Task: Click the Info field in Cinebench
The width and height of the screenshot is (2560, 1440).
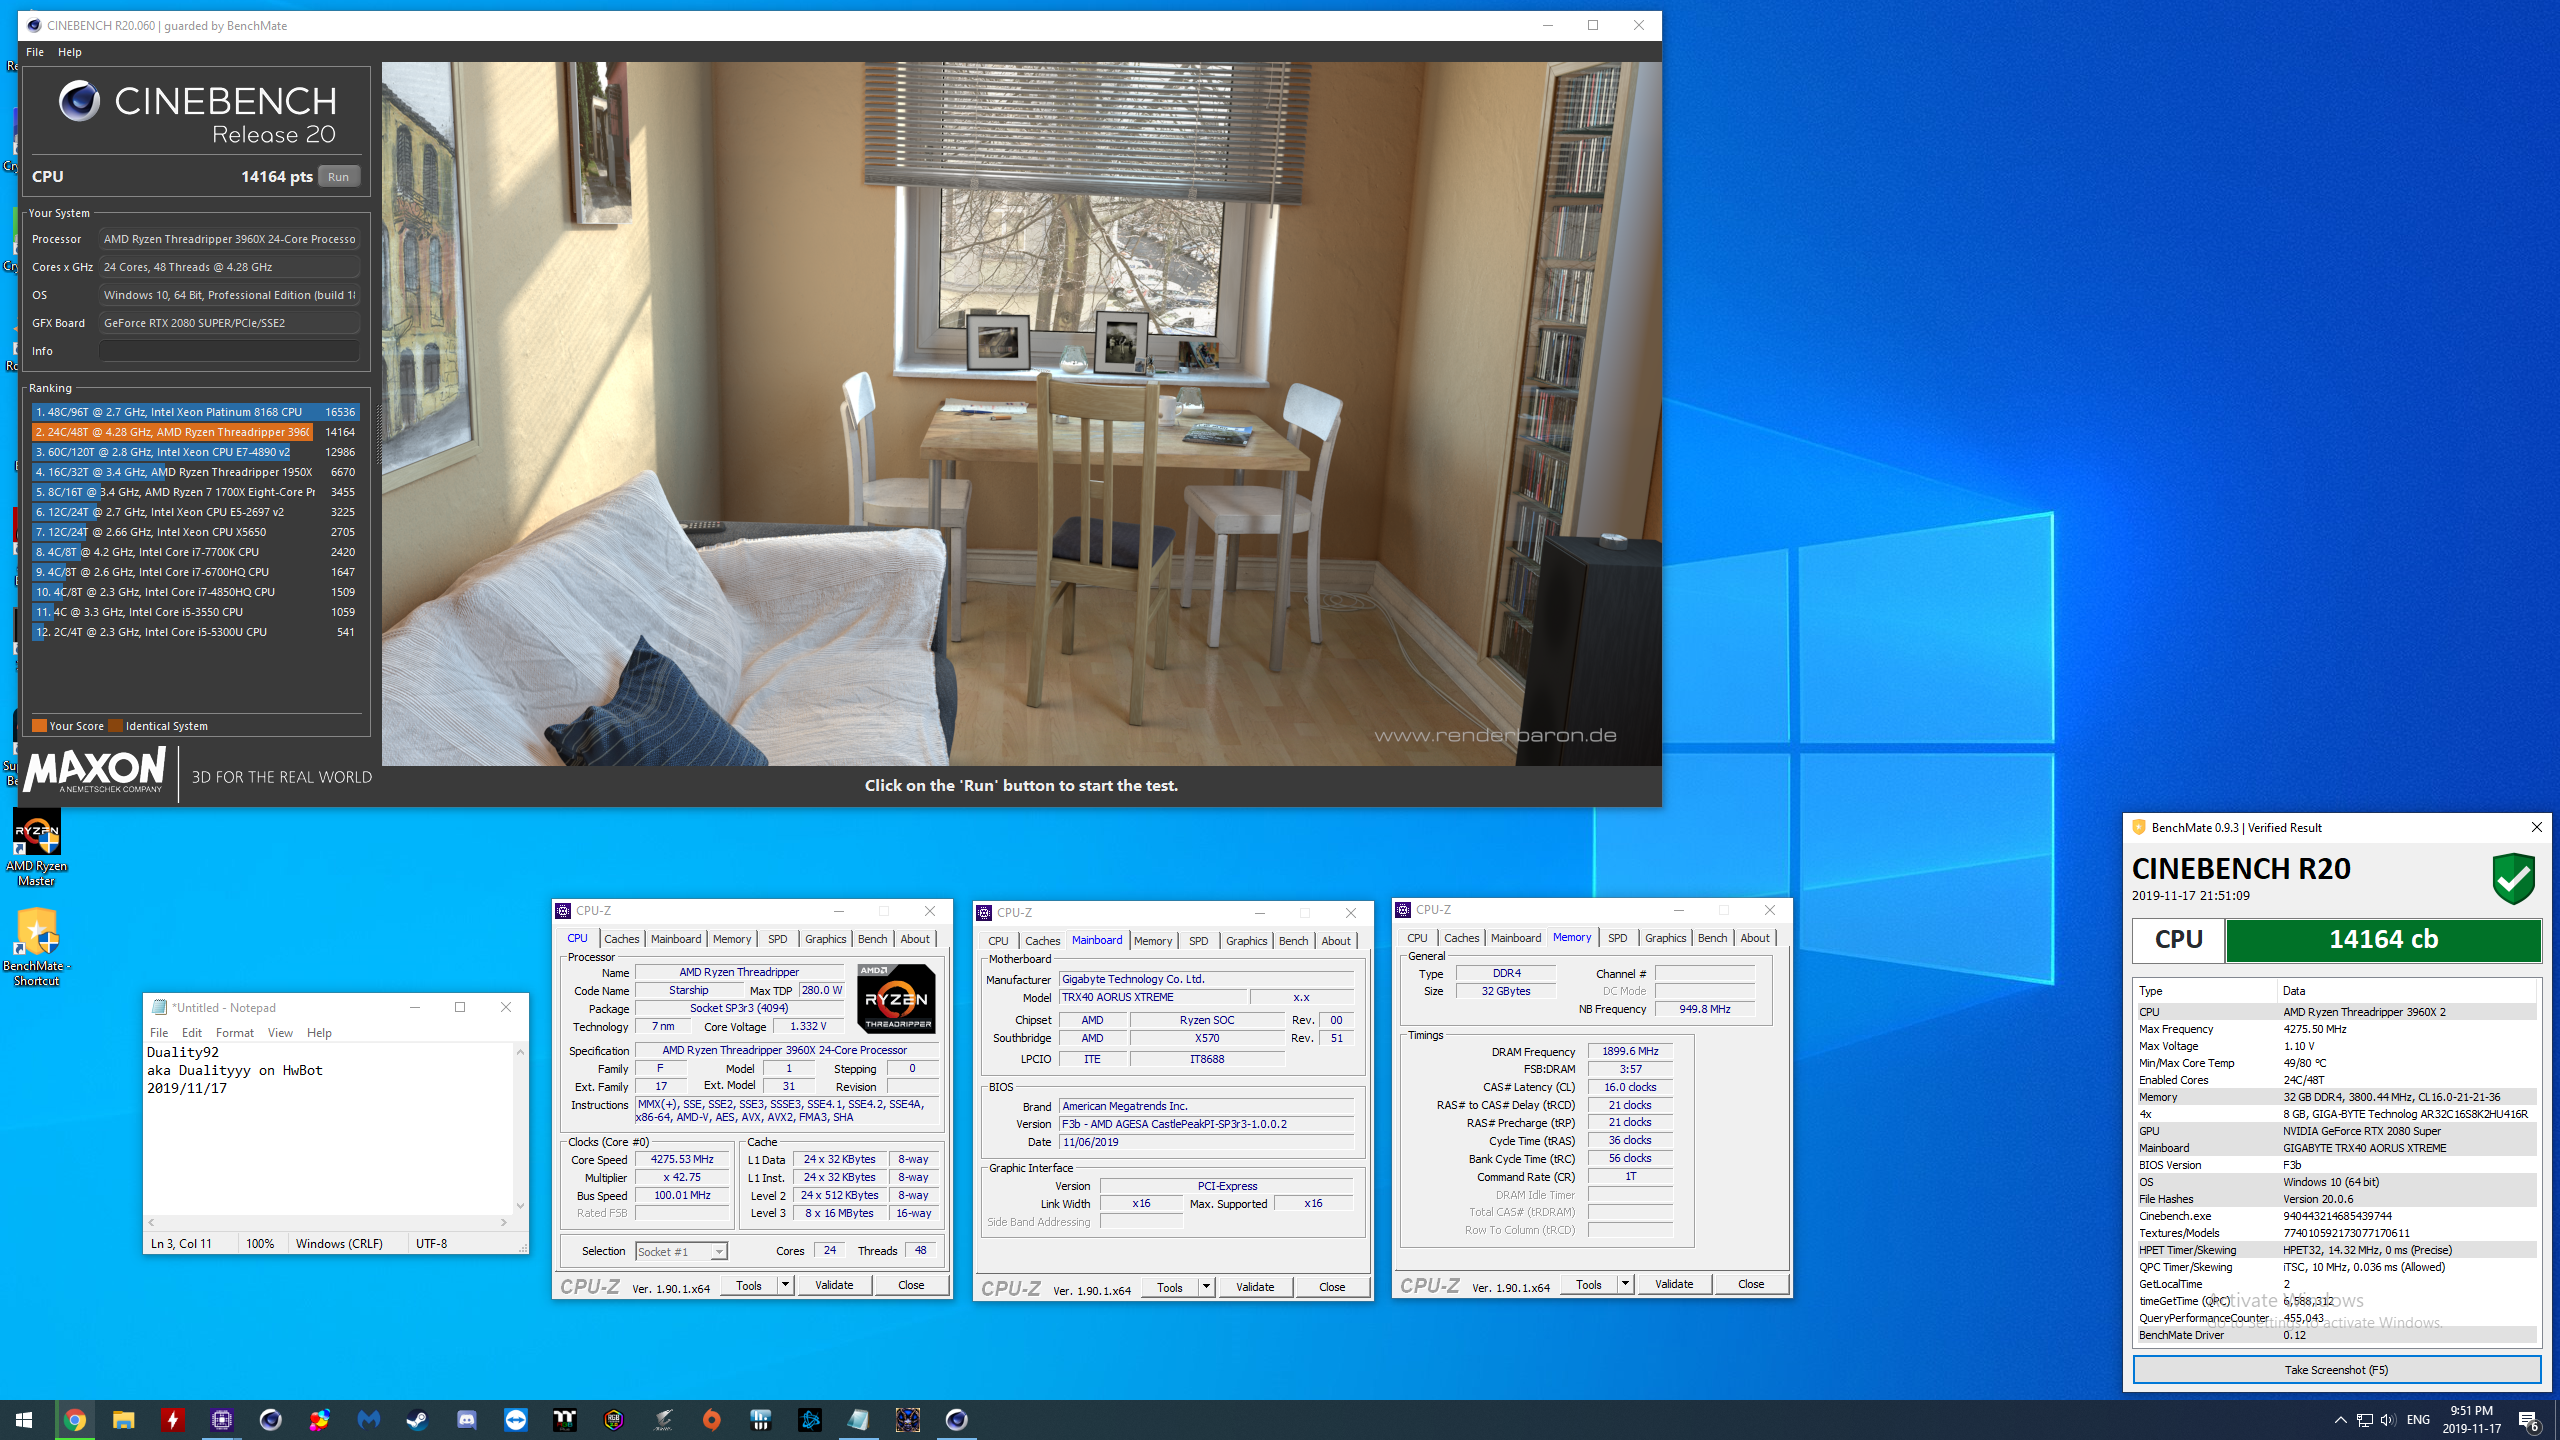Action: click(x=229, y=351)
